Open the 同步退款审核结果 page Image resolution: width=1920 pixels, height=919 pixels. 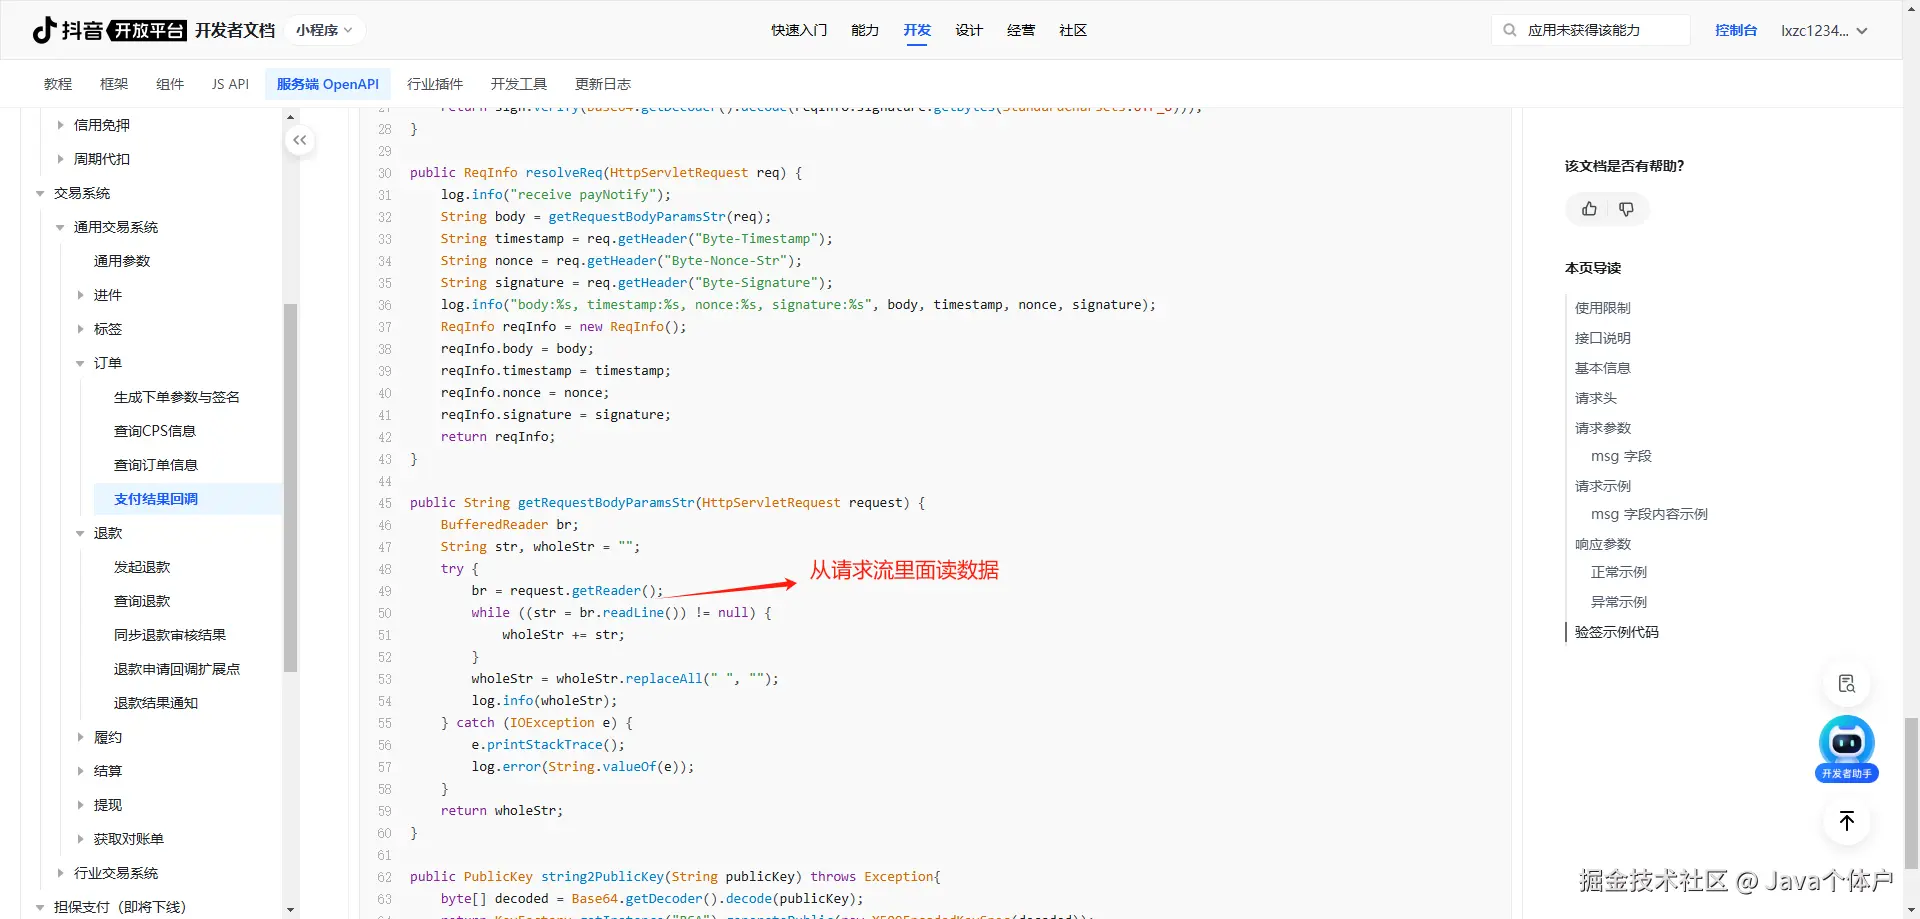(x=170, y=635)
